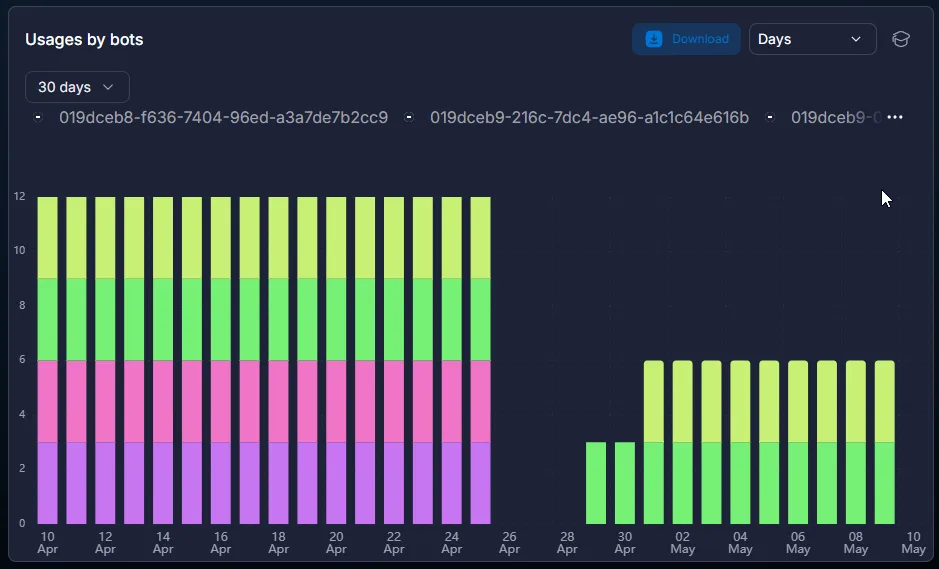Select yellow-green segment of 08 May bar

click(856, 401)
